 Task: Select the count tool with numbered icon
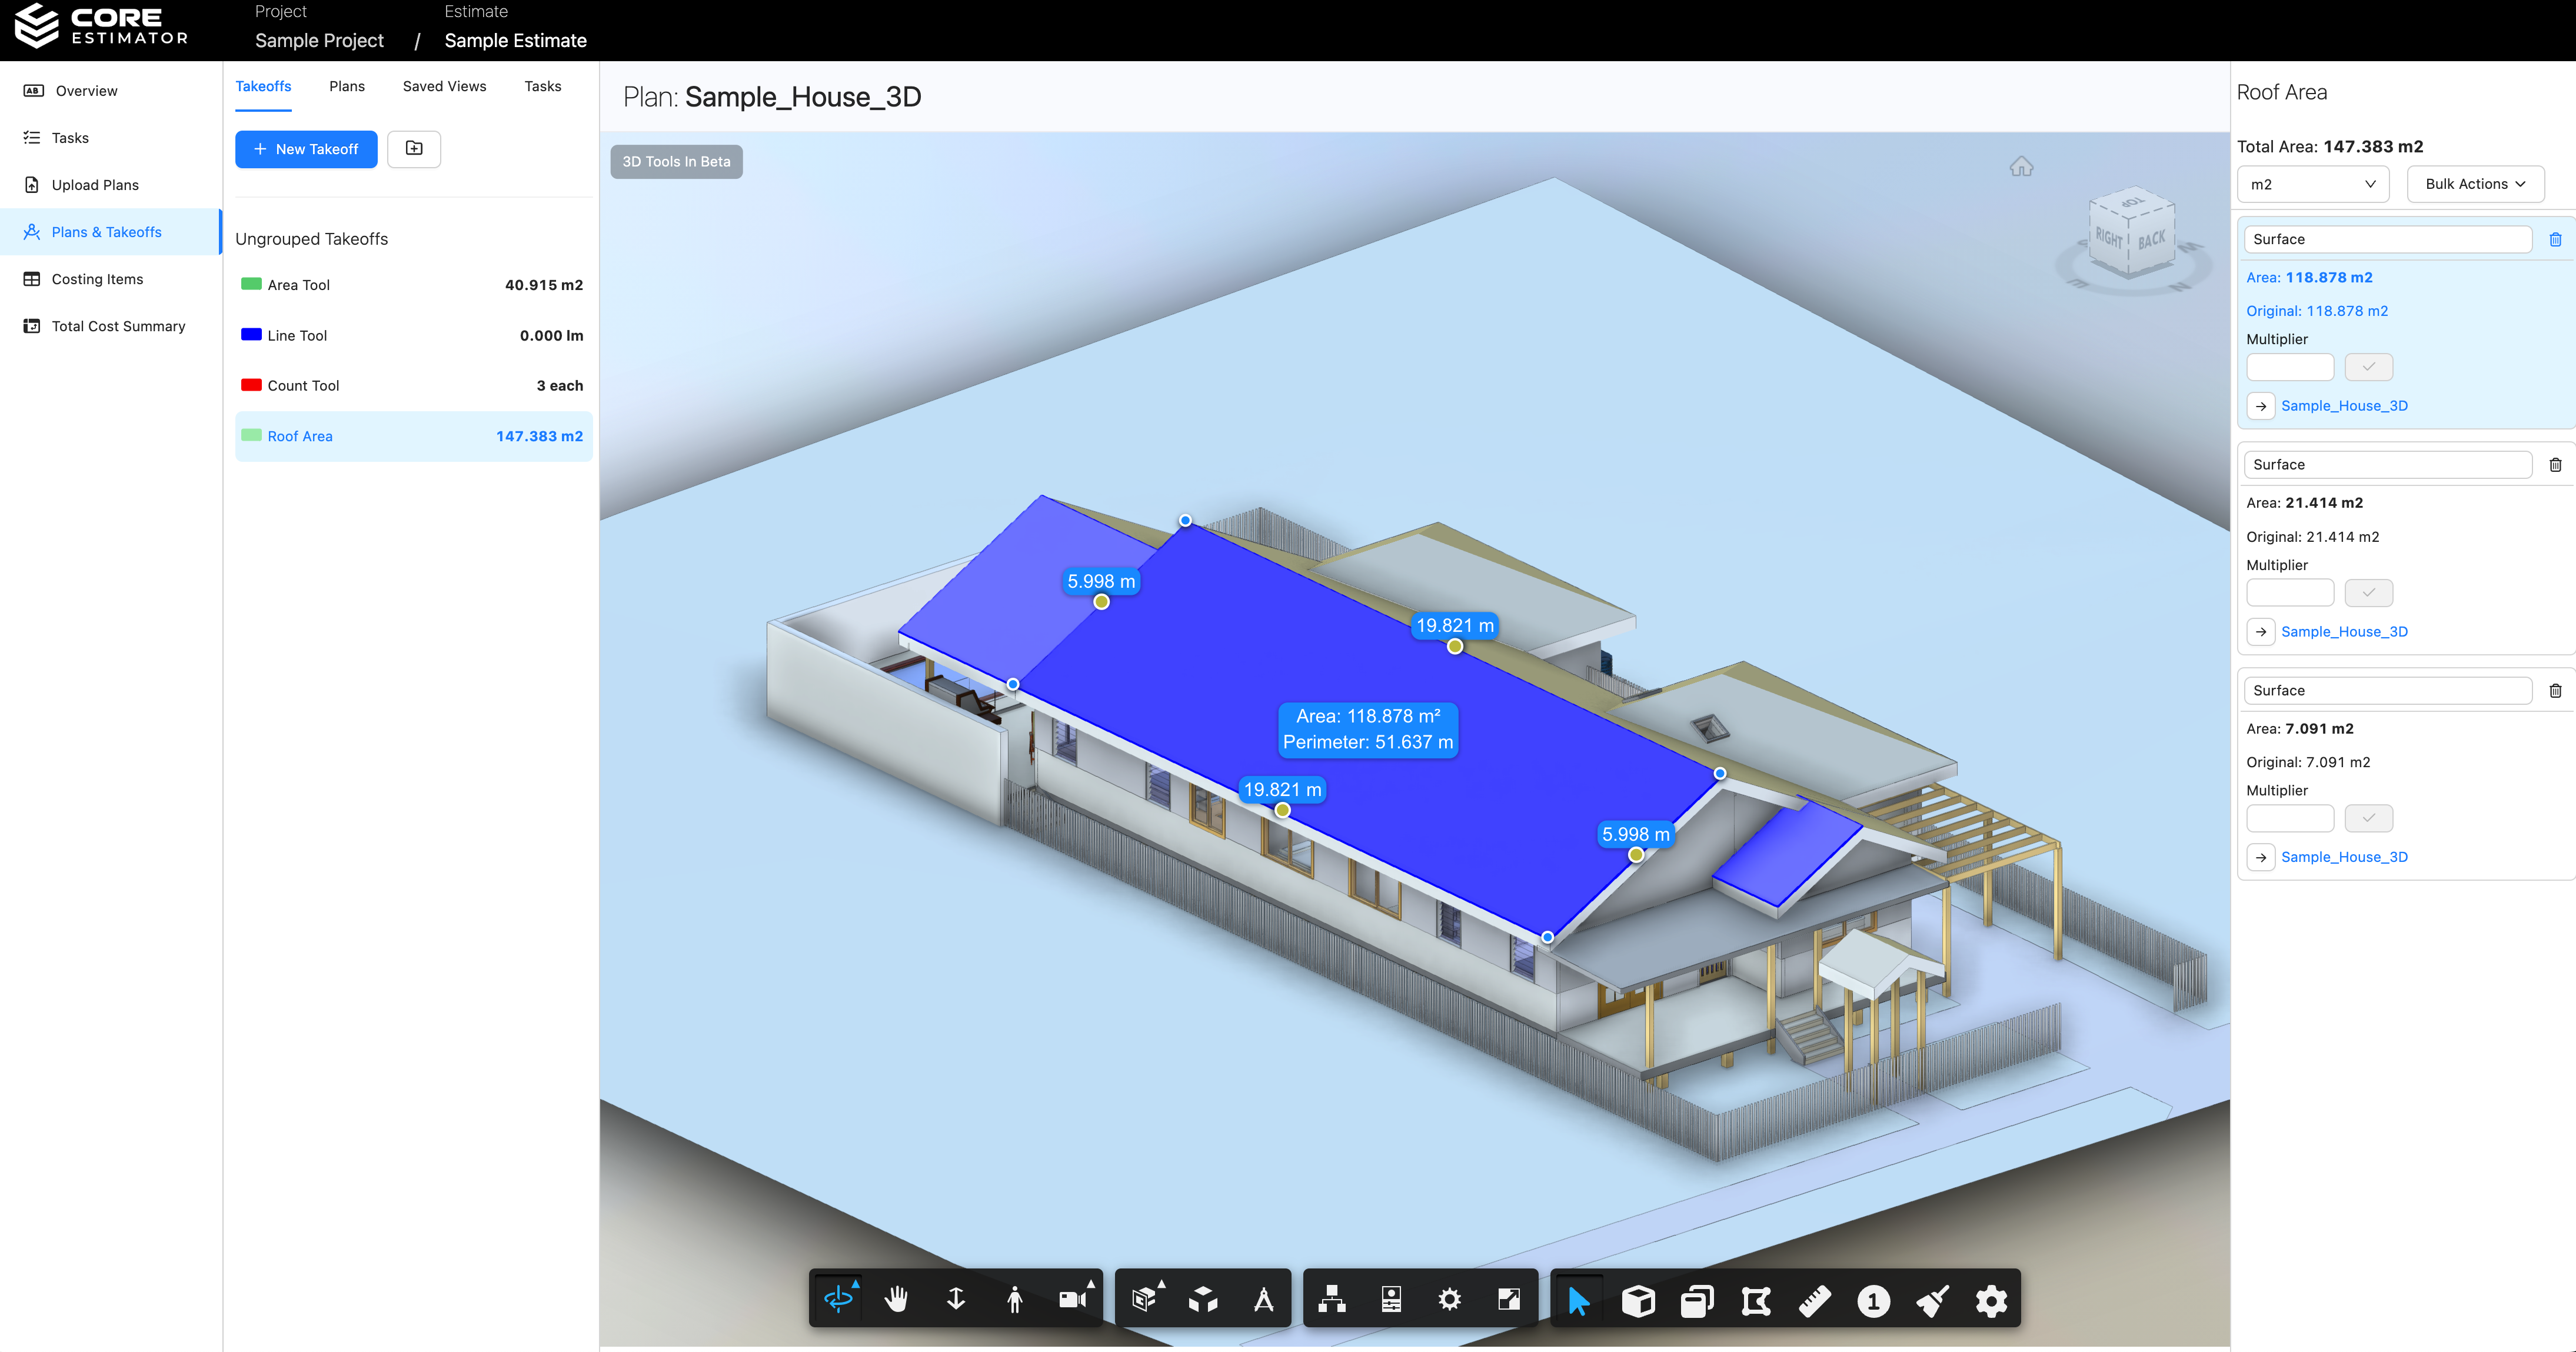[1873, 1299]
